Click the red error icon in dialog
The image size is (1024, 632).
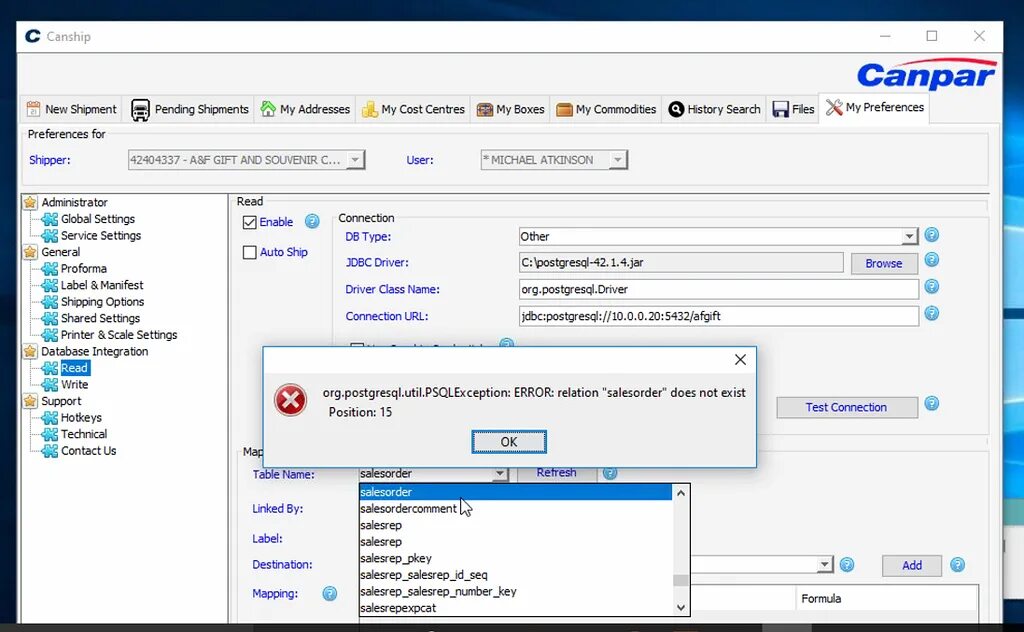pos(291,400)
